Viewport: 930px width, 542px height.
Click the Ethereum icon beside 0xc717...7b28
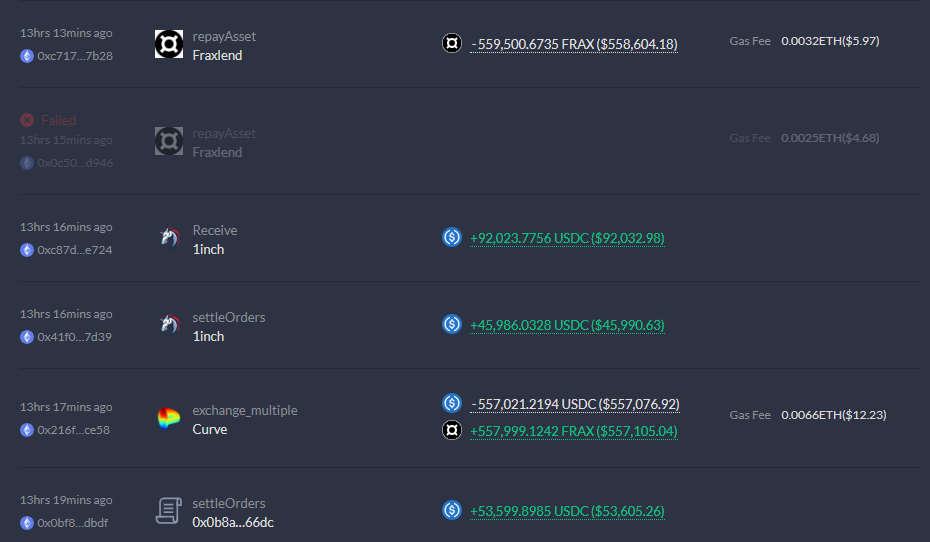(x=27, y=56)
